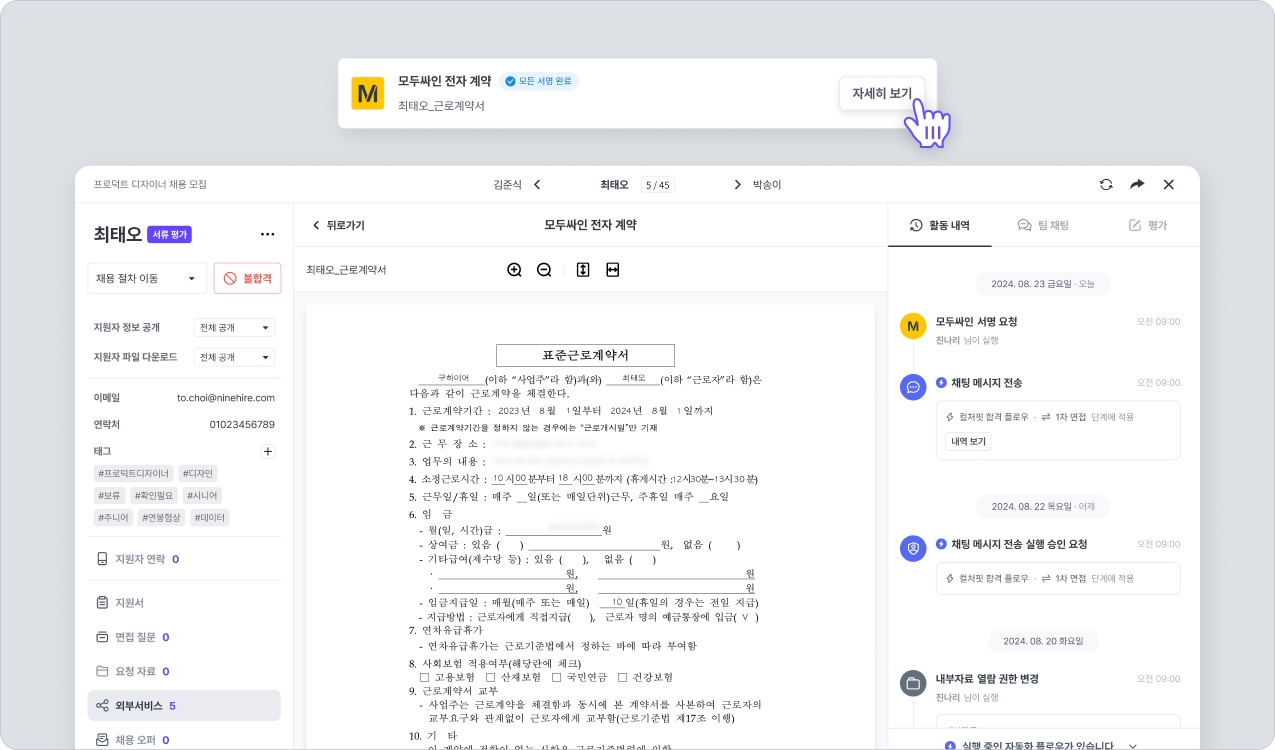Viewport: 1275px width, 750px height.
Task: Click the 최태오_근로계약서 filename in viewer toolbar
Action: tap(346, 270)
